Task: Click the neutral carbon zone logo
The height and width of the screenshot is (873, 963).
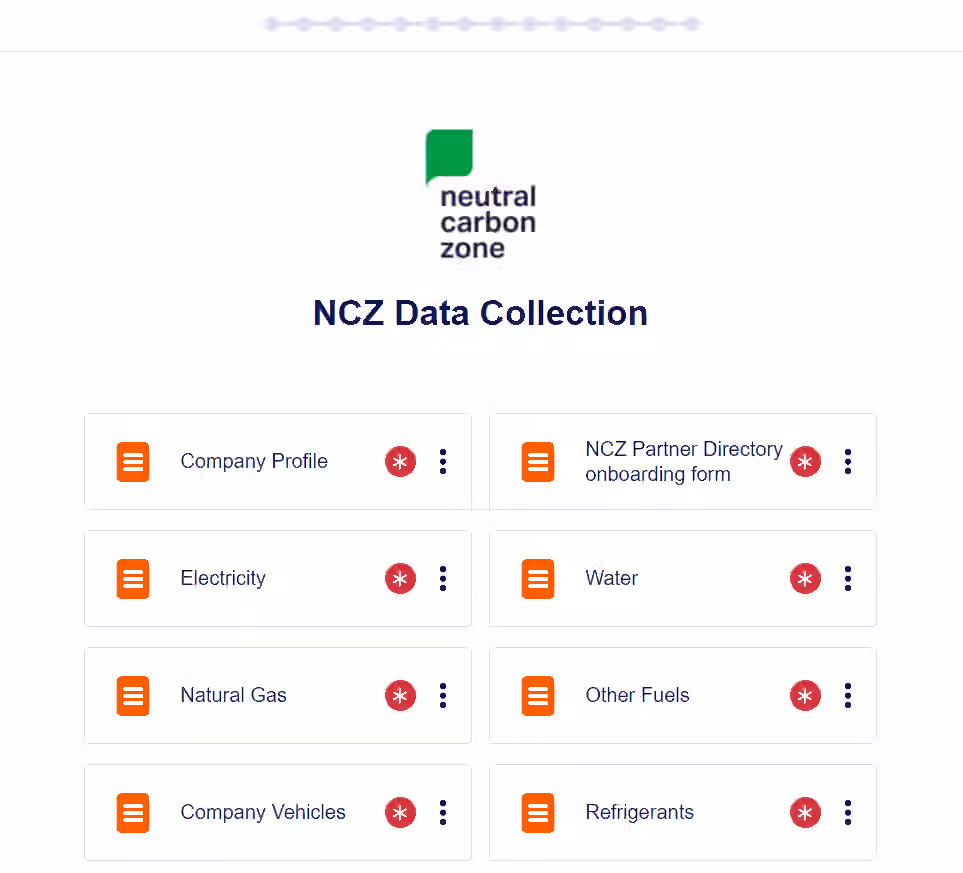Action: point(481,194)
